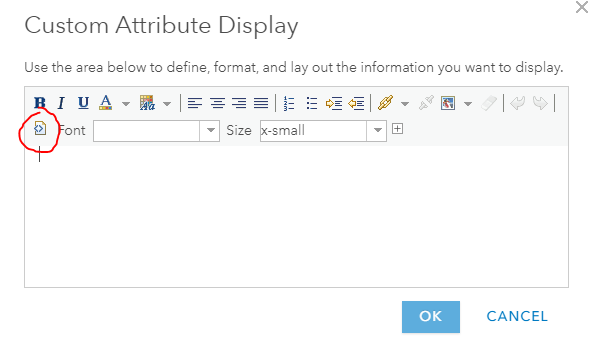The width and height of the screenshot is (594, 362).
Task: Click the plus icon to add field
Action: coord(397,129)
